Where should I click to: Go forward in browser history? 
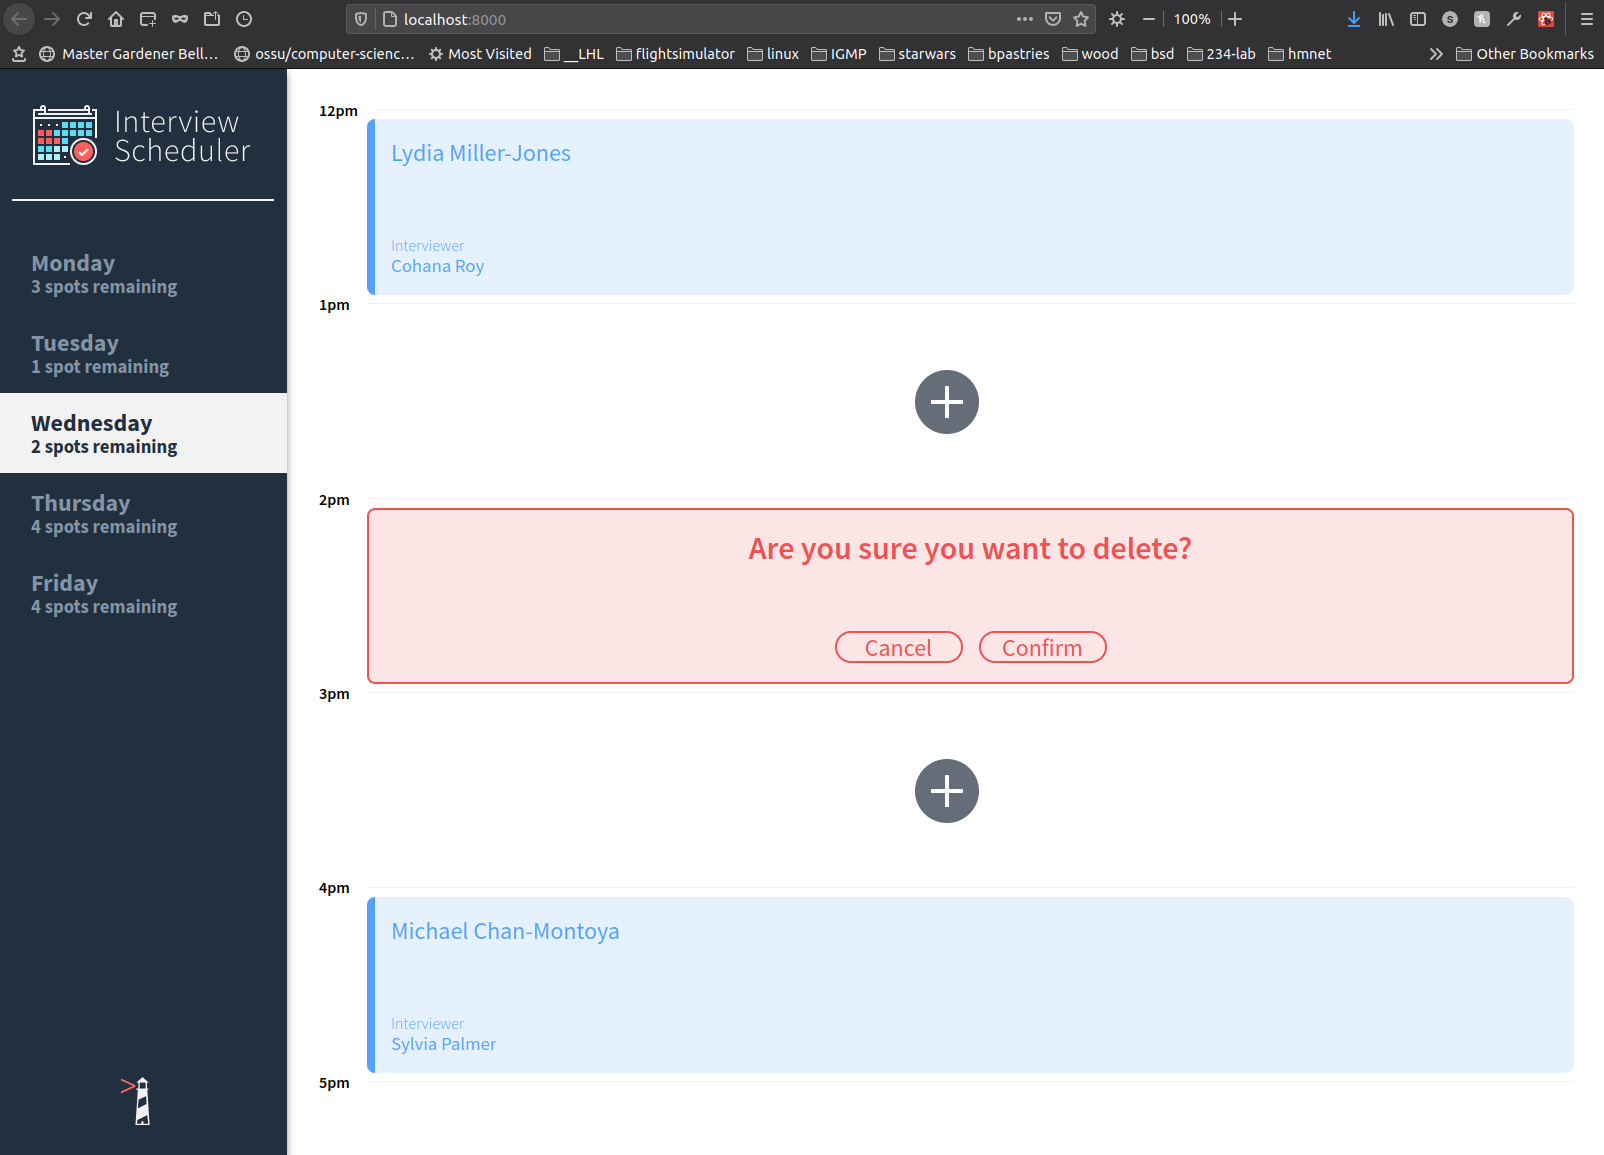(52, 19)
